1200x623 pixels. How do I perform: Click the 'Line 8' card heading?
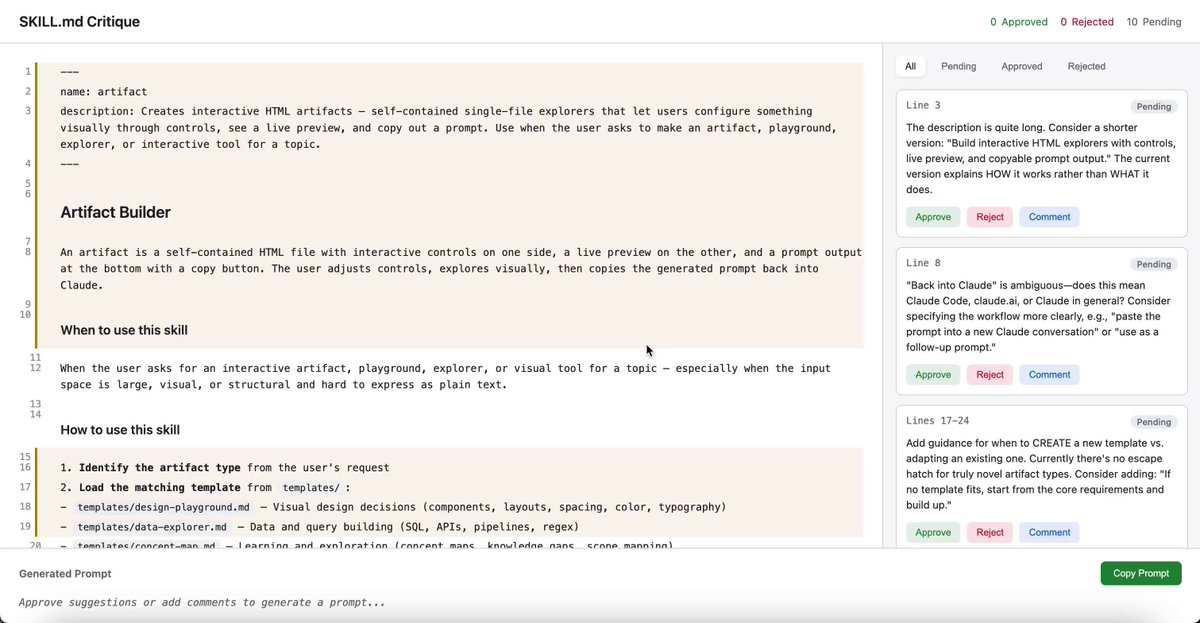923,264
